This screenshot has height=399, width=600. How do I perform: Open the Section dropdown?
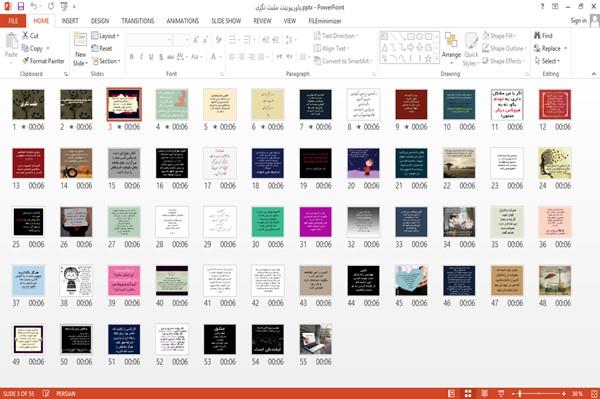[106, 61]
